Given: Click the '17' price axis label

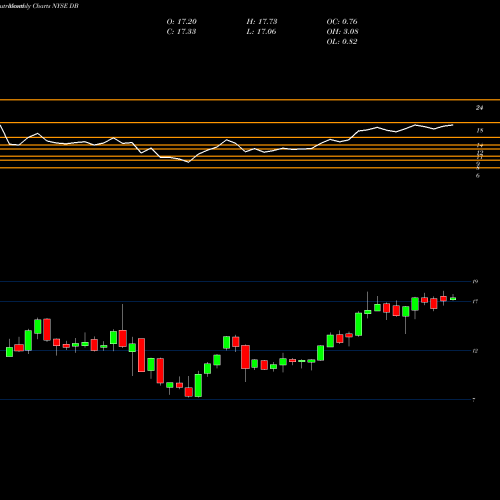Looking at the screenshot, I should point(475,302).
